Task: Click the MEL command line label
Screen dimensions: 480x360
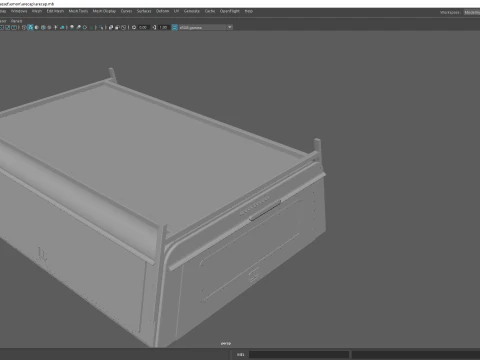Action: [x=240, y=354]
